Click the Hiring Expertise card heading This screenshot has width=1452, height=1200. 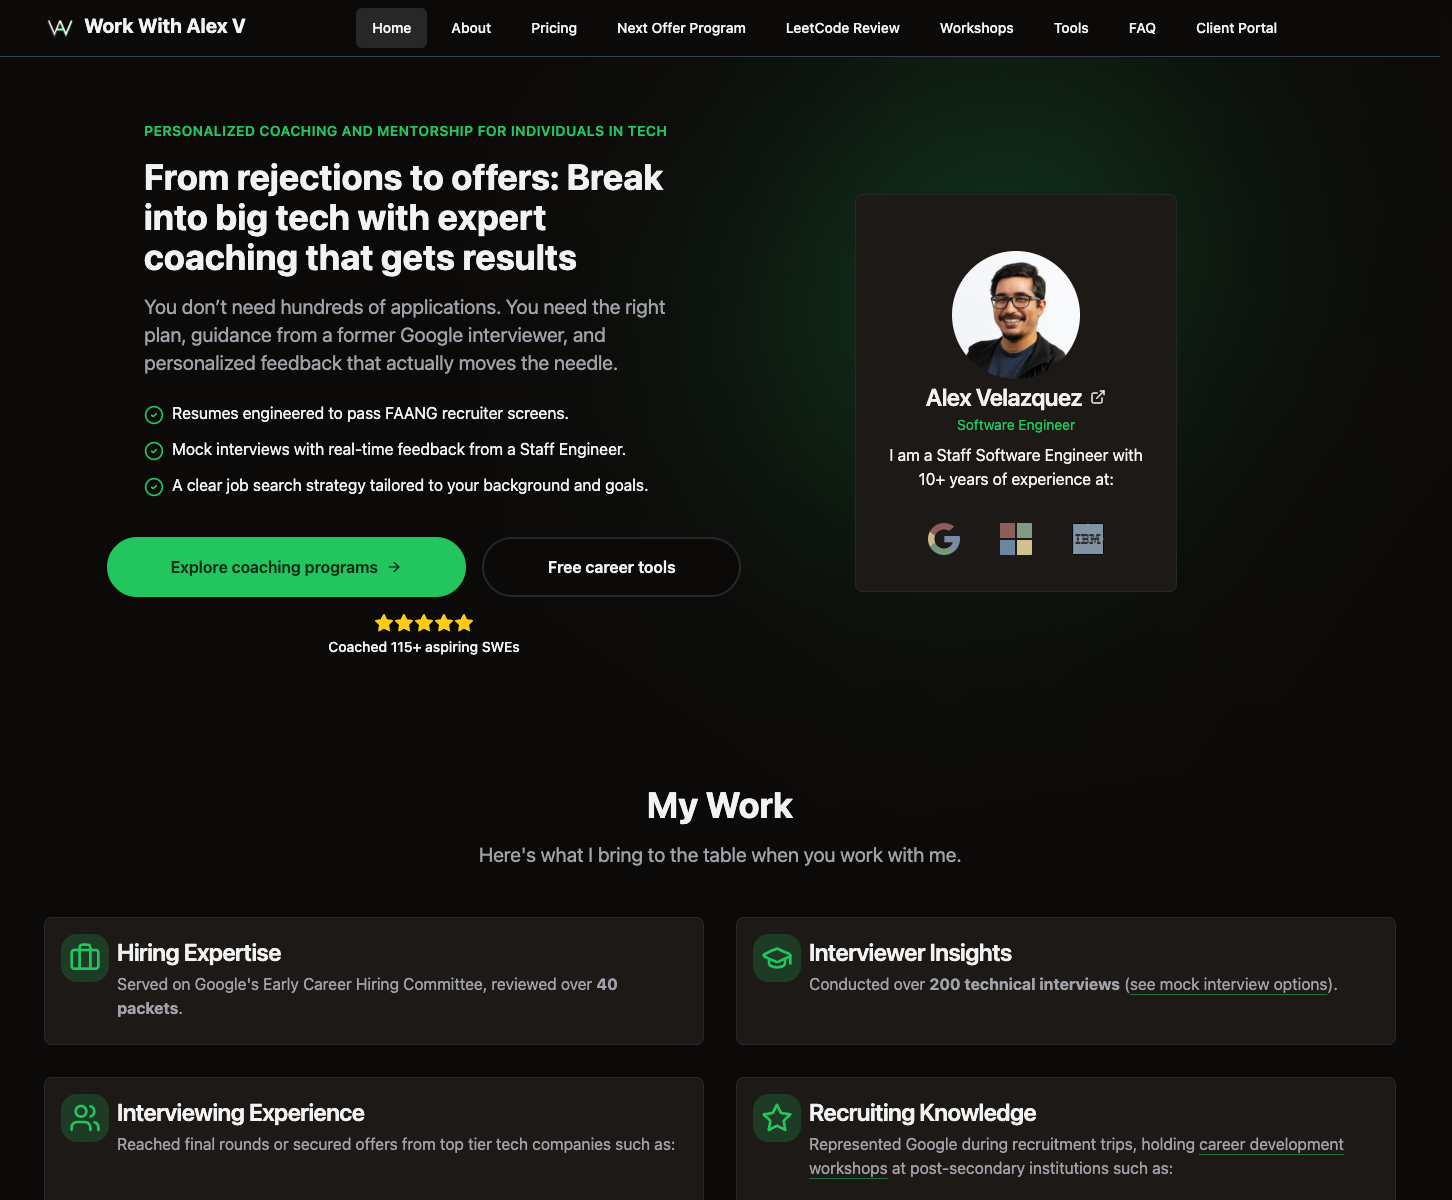tap(199, 953)
